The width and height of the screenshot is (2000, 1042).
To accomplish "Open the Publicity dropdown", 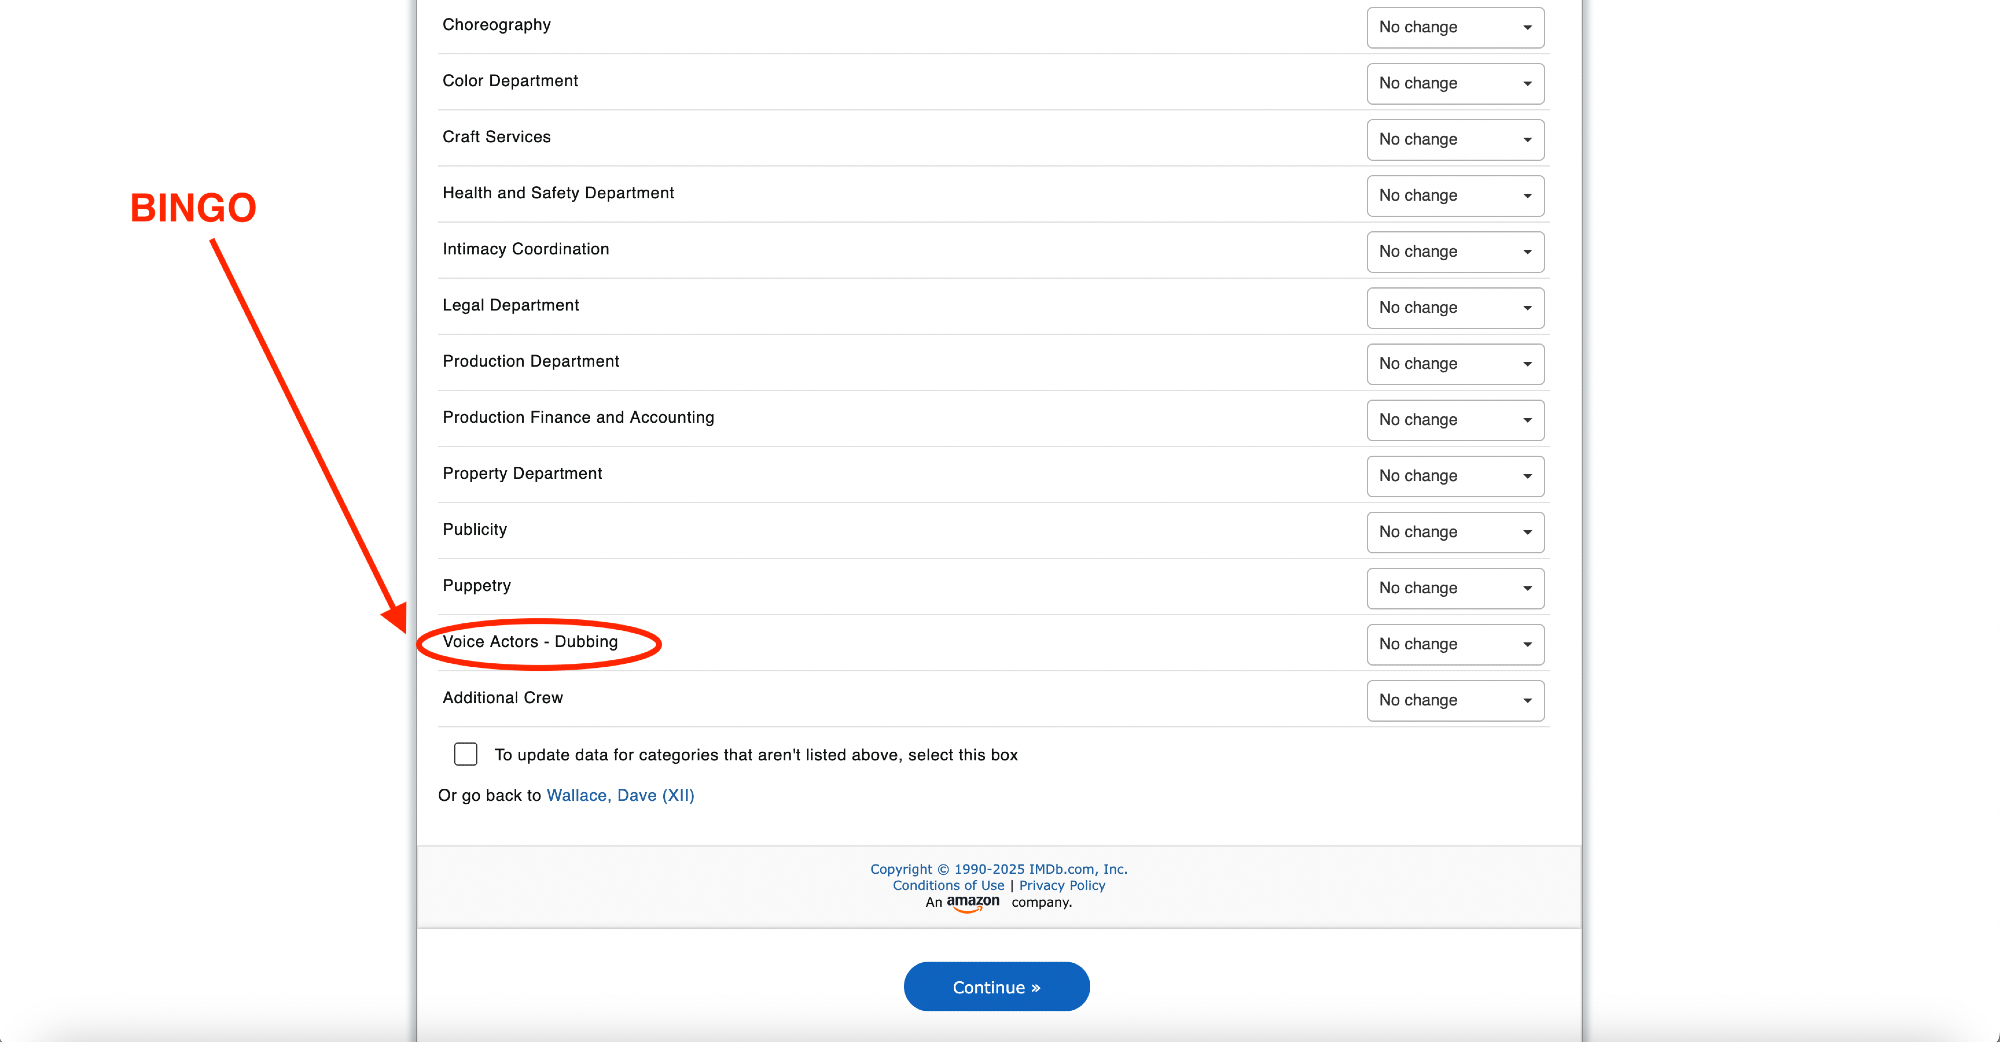I will point(1455,531).
